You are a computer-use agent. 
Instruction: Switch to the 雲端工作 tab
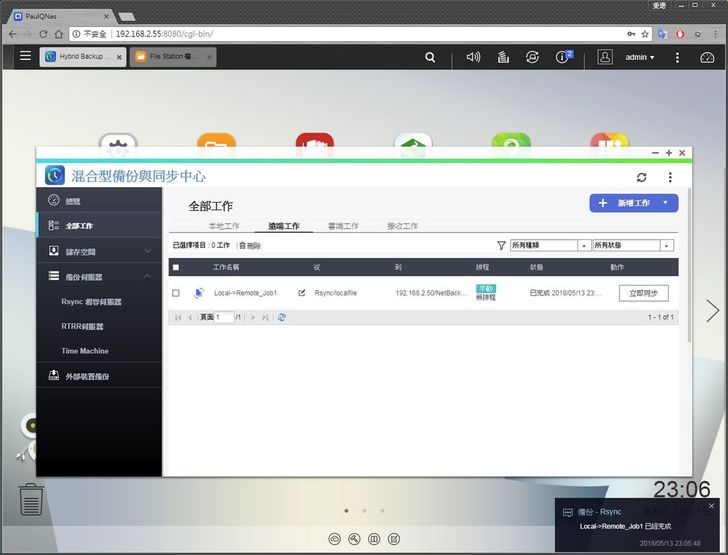pyautogui.click(x=343, y=226)
